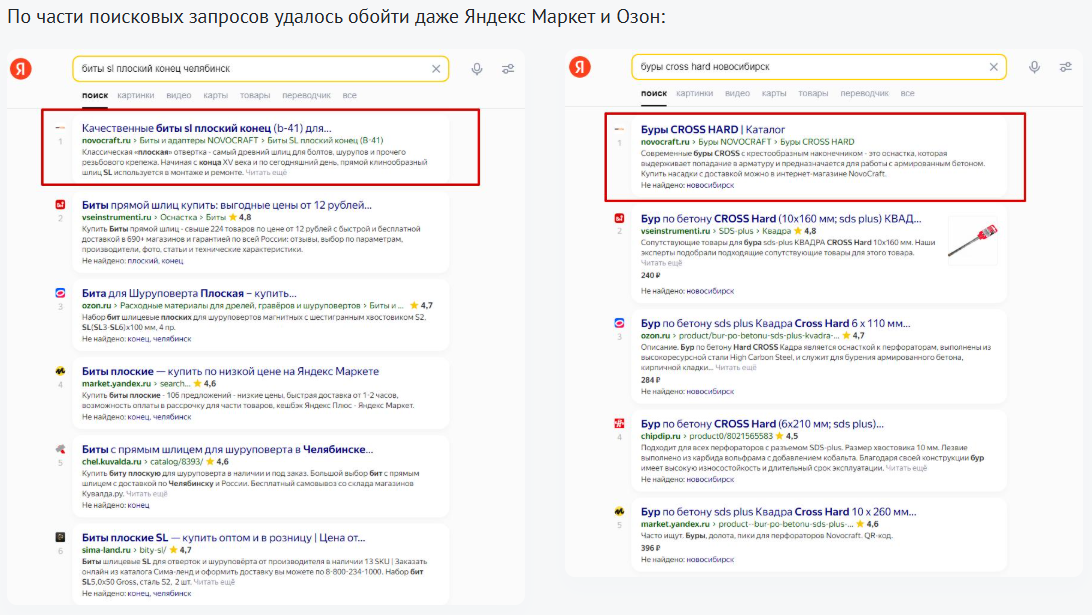
Task: Open 'Качественные биты sl плоский конец' result
Action: [207, 128]
